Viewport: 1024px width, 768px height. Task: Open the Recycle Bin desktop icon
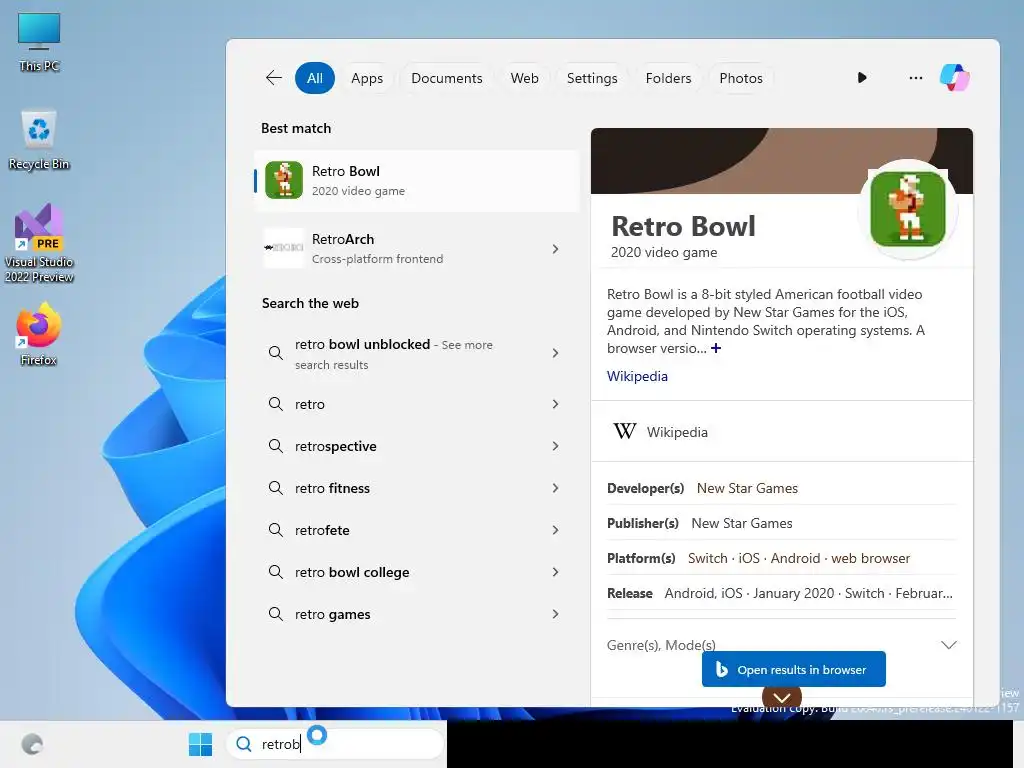(39, 140)
